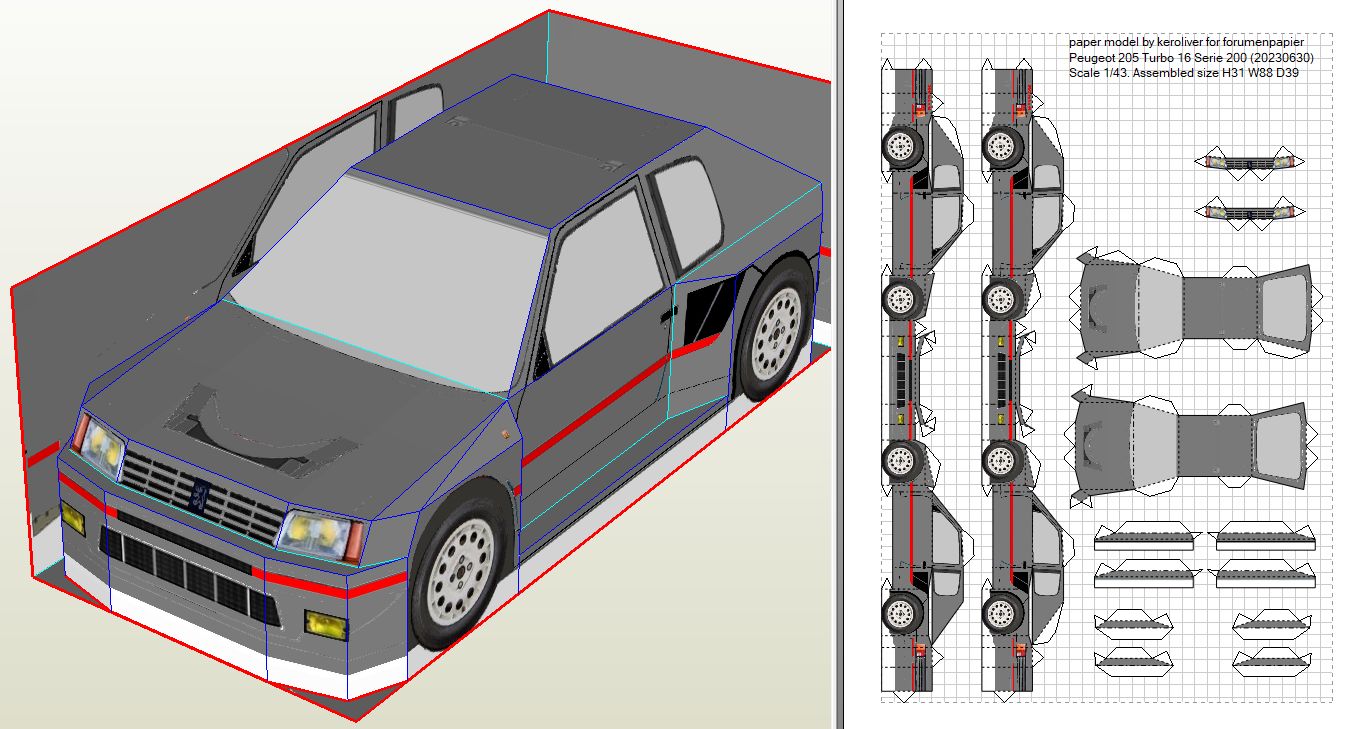This screenshot has height=729, width=1347.
Task: Select the headlight nearest the front wheel
Action: click(318, 535)
